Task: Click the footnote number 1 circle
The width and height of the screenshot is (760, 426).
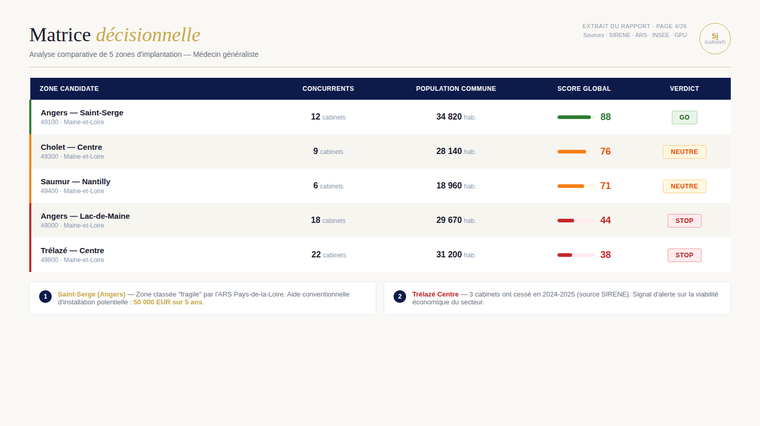Action: 45,297
